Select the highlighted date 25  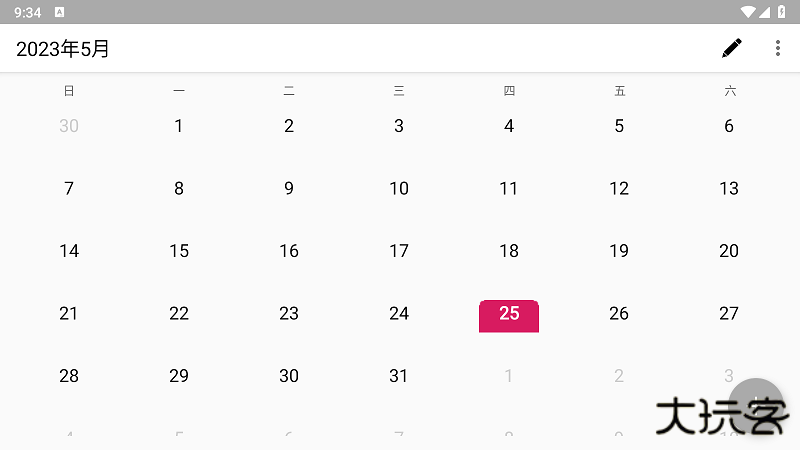[509, 314]
